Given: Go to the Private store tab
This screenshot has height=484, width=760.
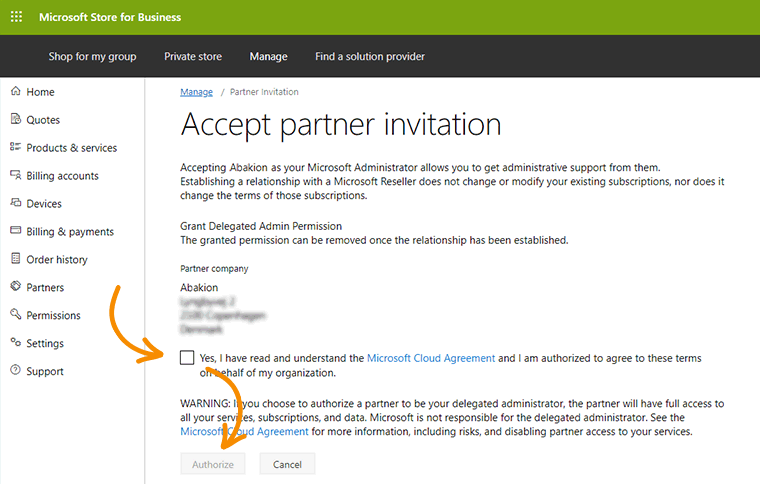Looking at the screenshot, I should (x=193, y=56).
